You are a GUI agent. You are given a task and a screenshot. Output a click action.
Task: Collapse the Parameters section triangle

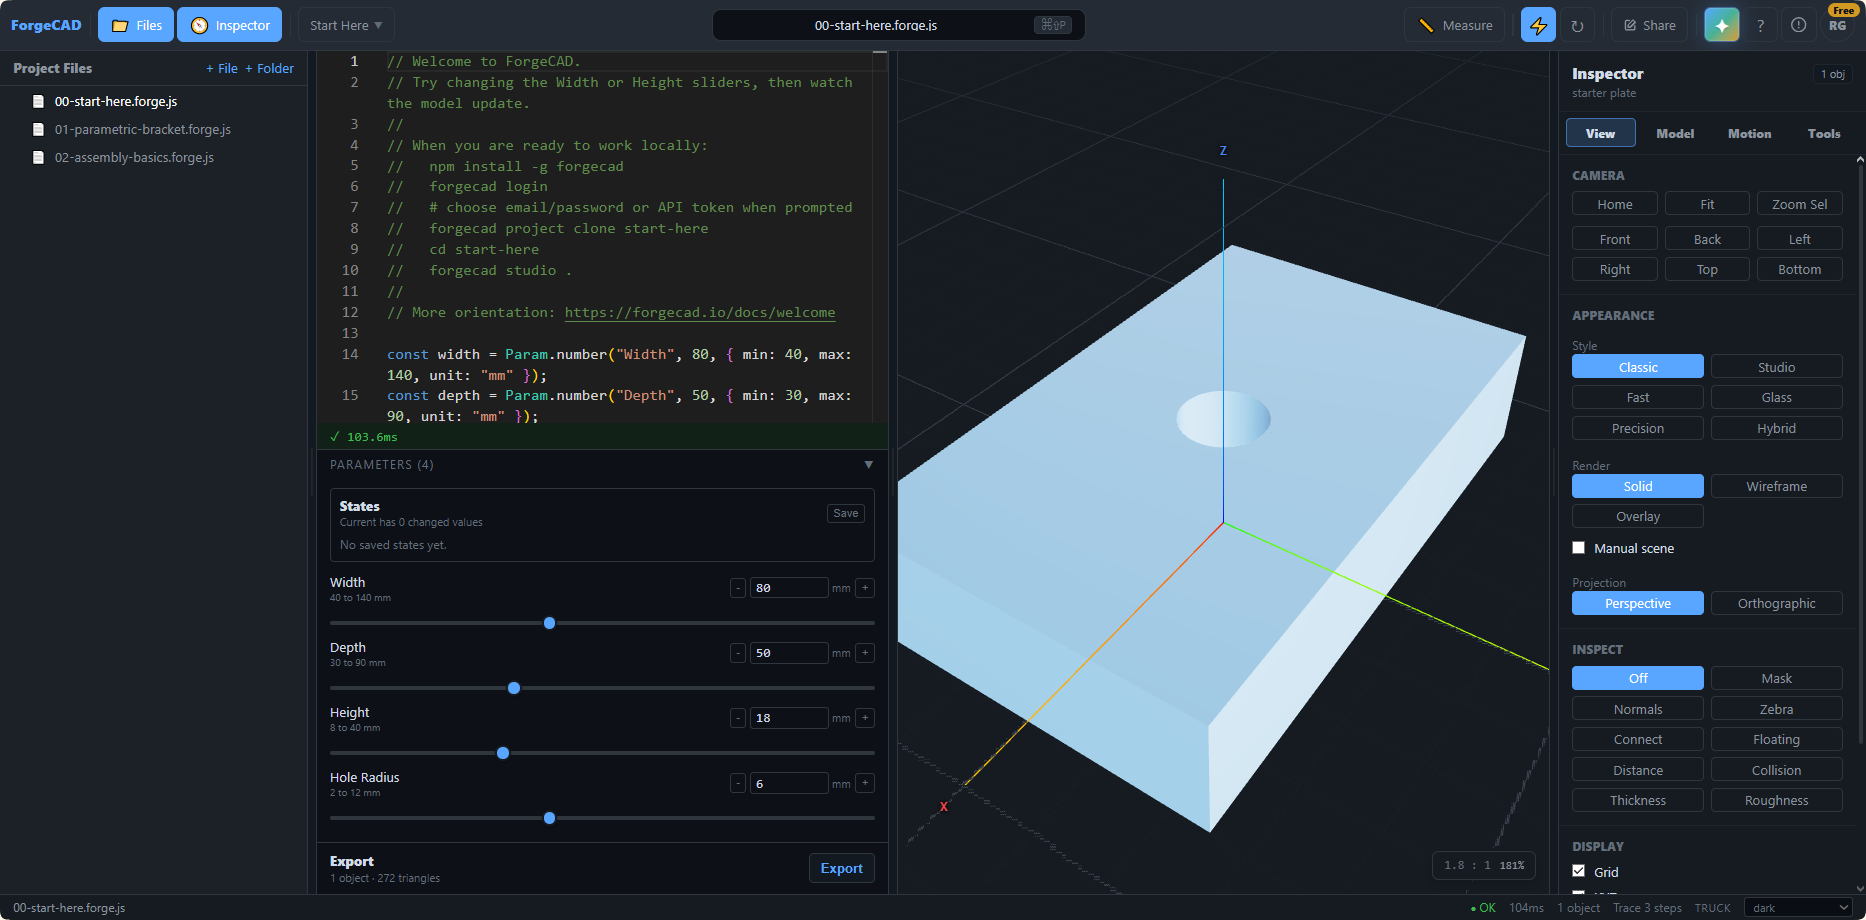[869, 465]
